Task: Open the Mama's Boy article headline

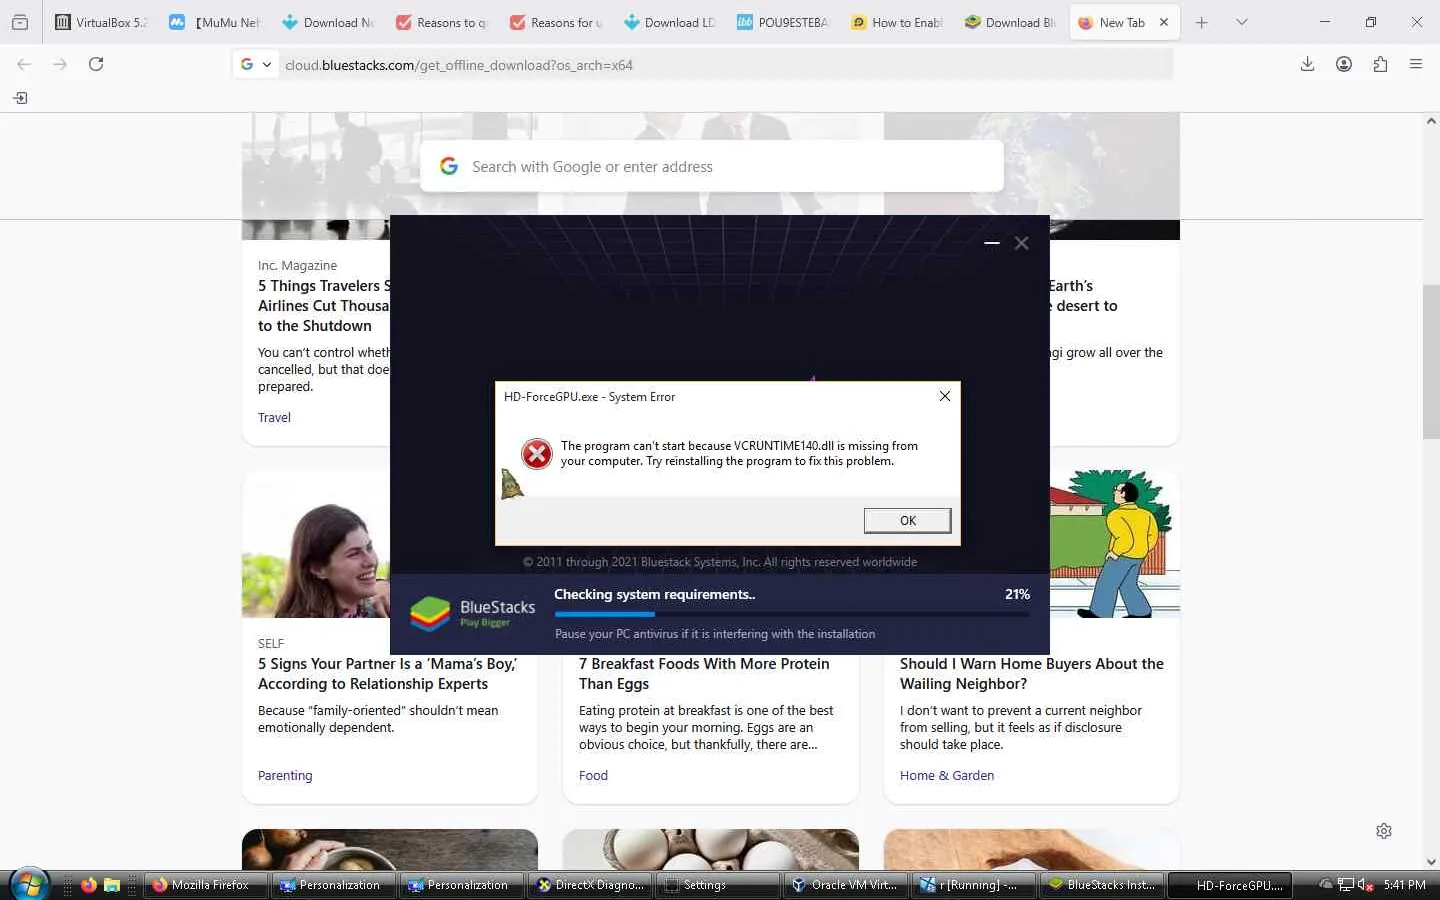Action: pyautogui.click(x=387, y=674)
